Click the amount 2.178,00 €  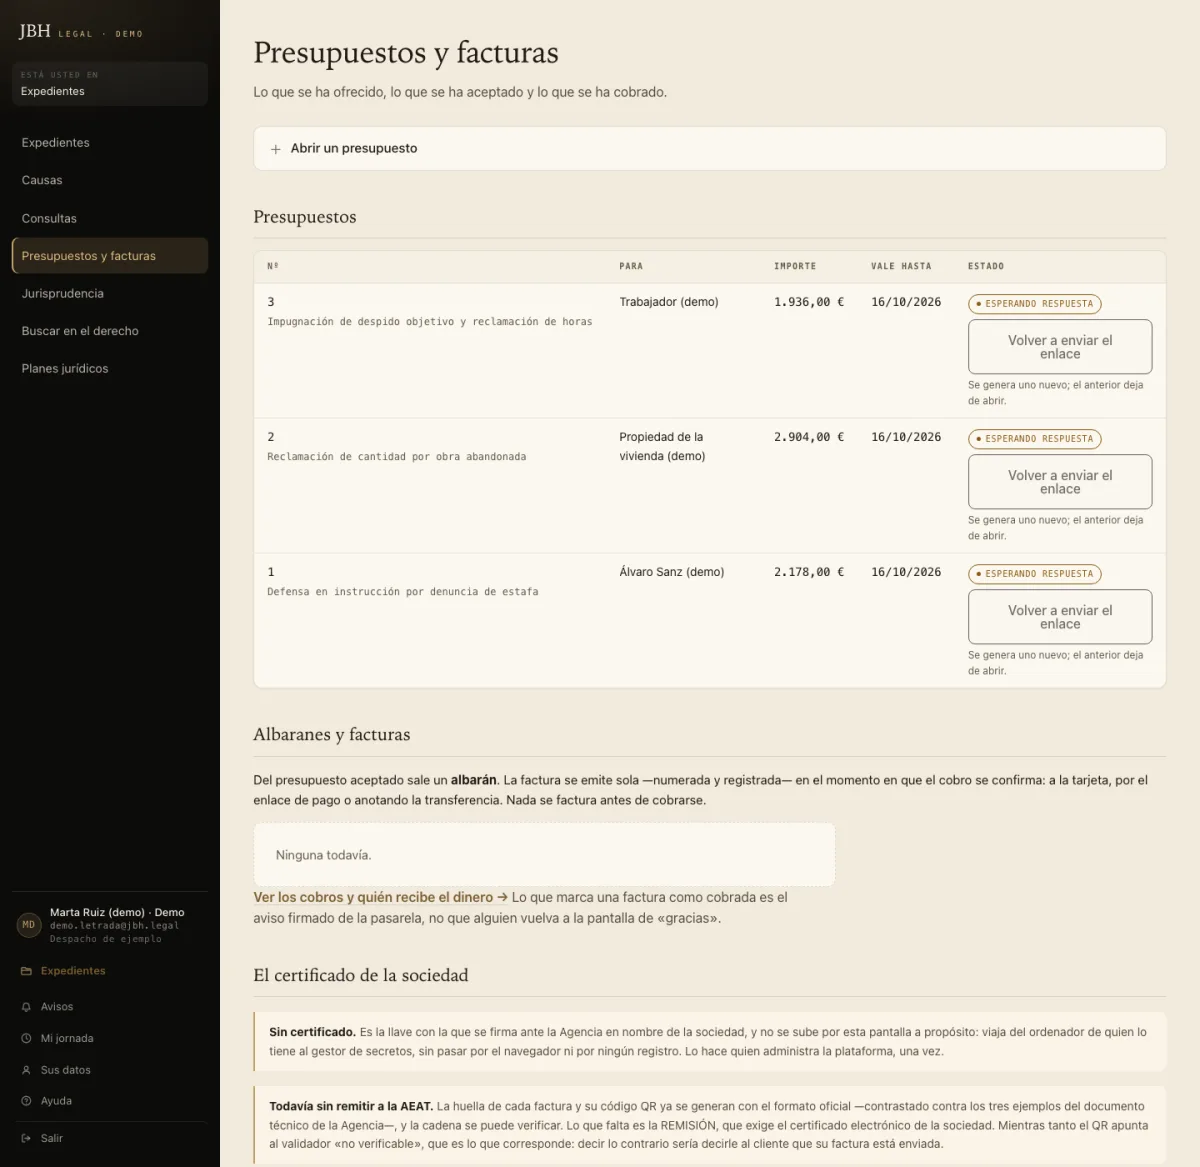(809, 572)
